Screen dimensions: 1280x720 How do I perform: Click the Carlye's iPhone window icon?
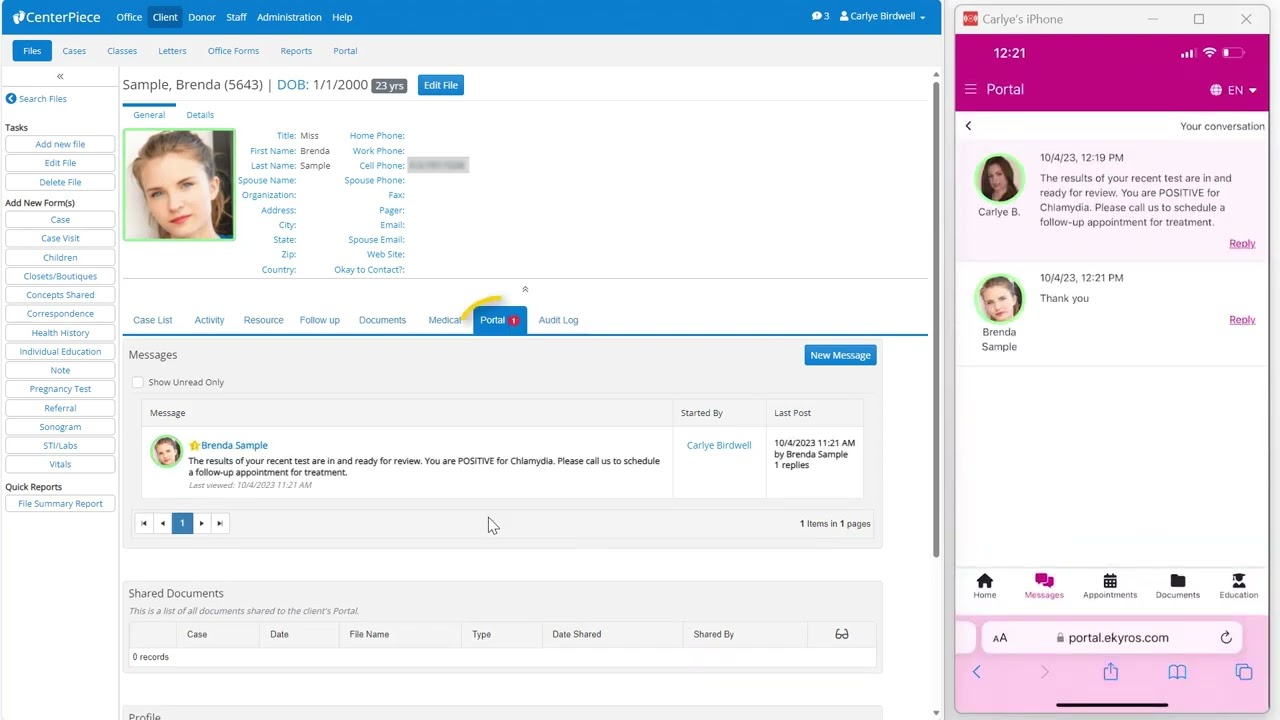pos(969,19)
